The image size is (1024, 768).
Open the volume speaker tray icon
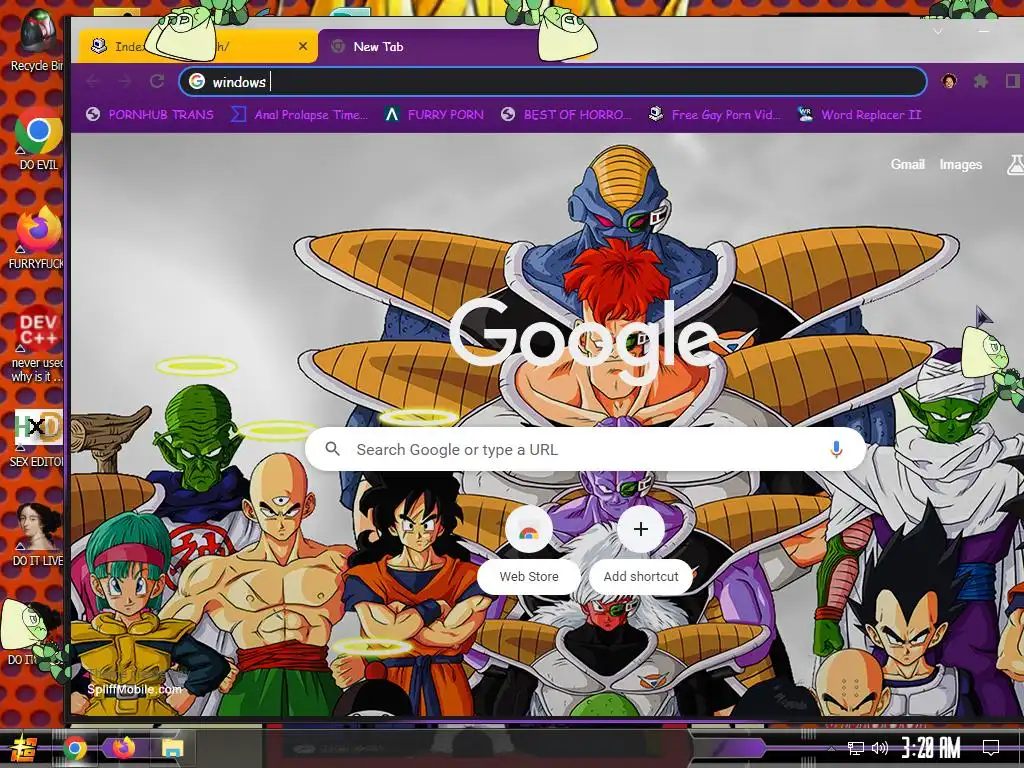tap(880, 748)
